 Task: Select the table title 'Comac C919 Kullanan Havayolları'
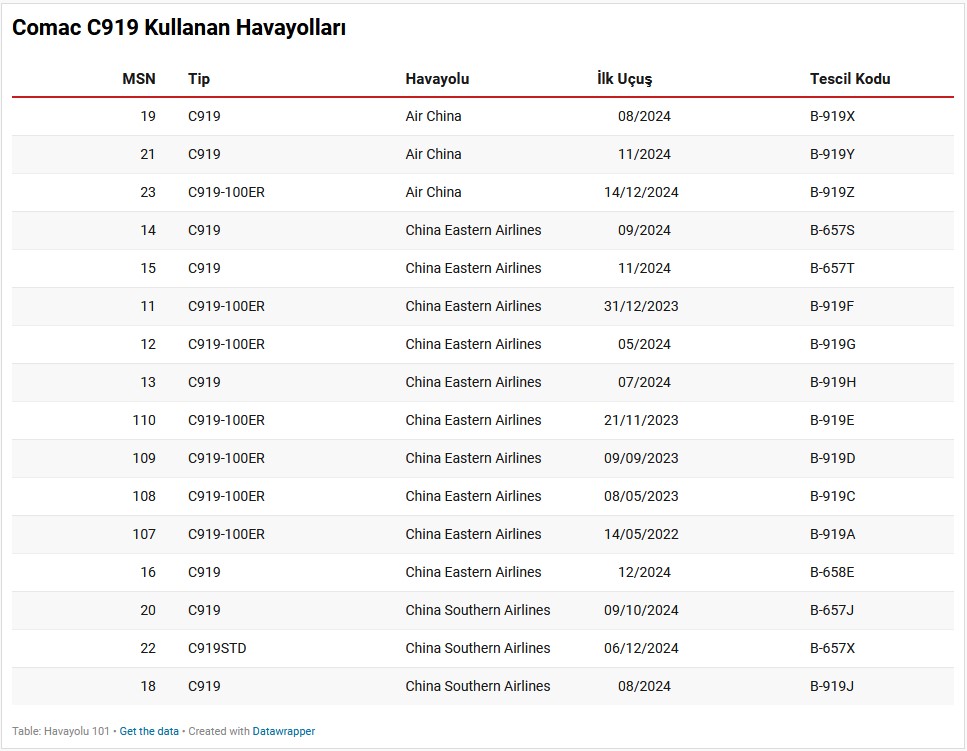point(179,27)
